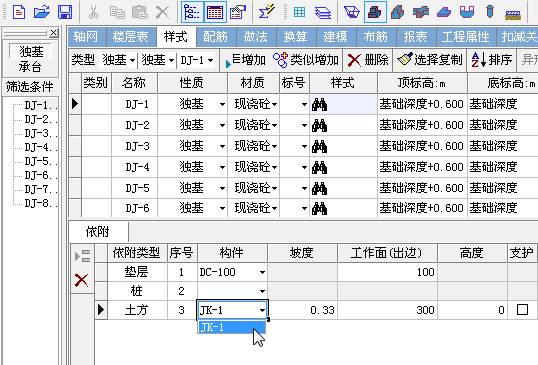Click the sigma calculate icon
This screenshot has width=538, height=365.
267,12
